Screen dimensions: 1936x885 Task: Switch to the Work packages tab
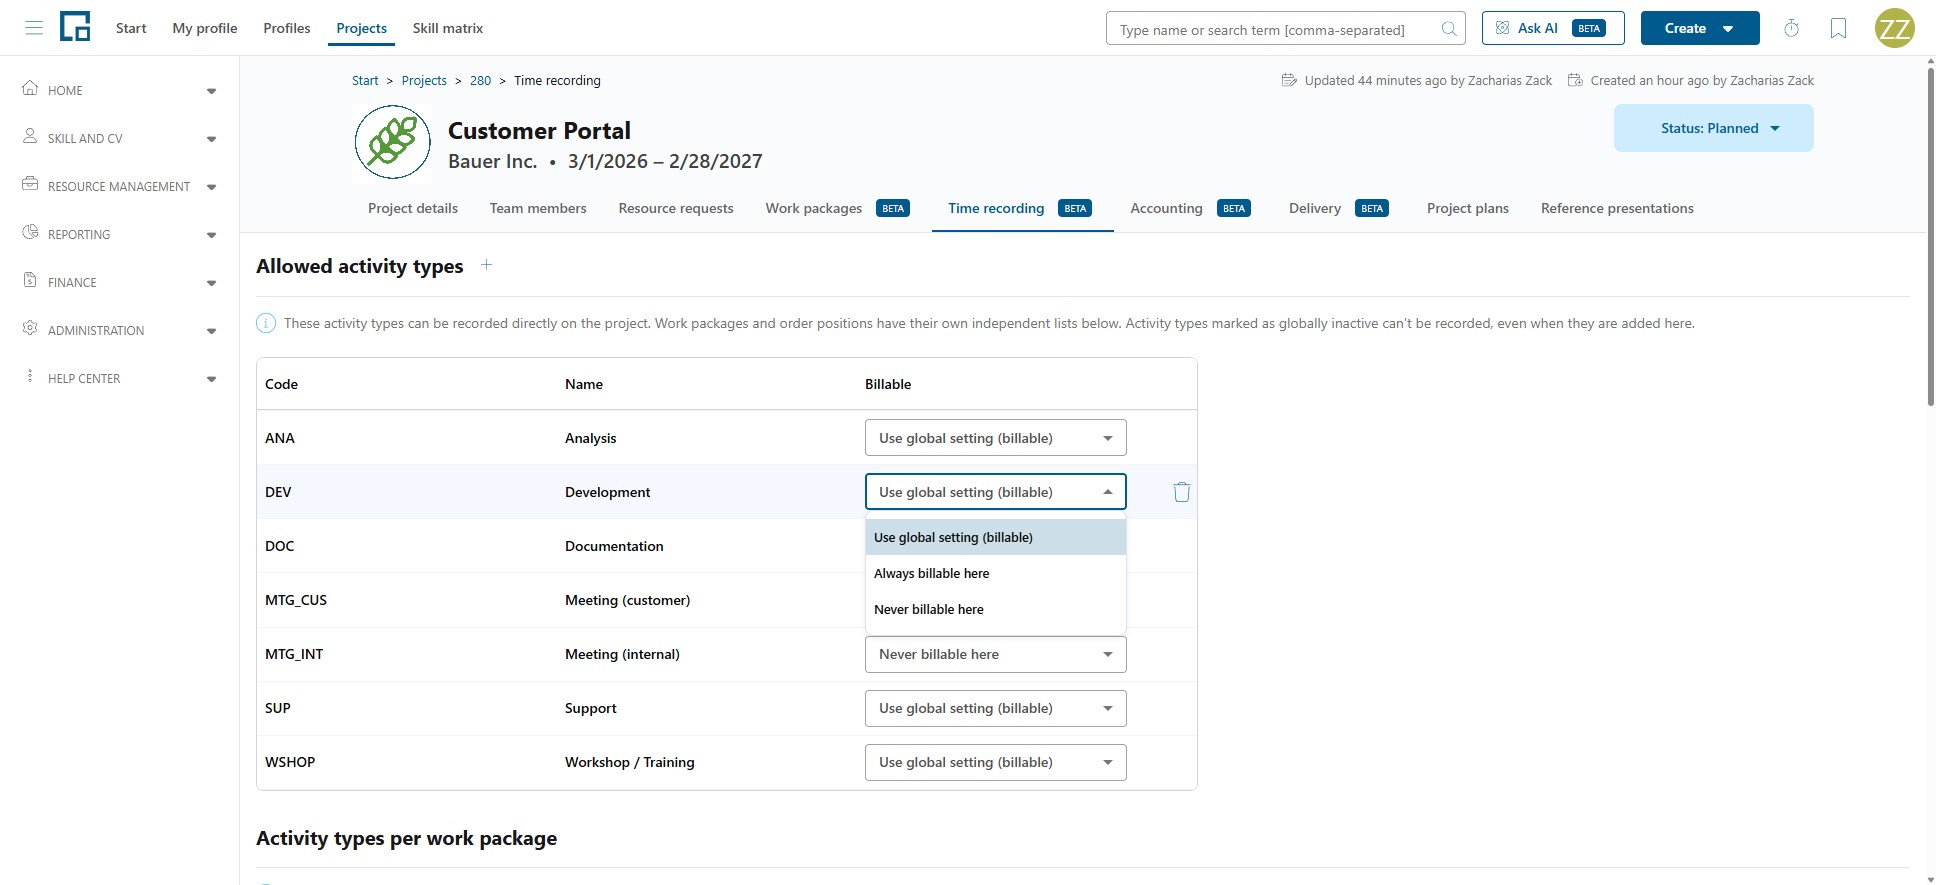tap(837, 208)
